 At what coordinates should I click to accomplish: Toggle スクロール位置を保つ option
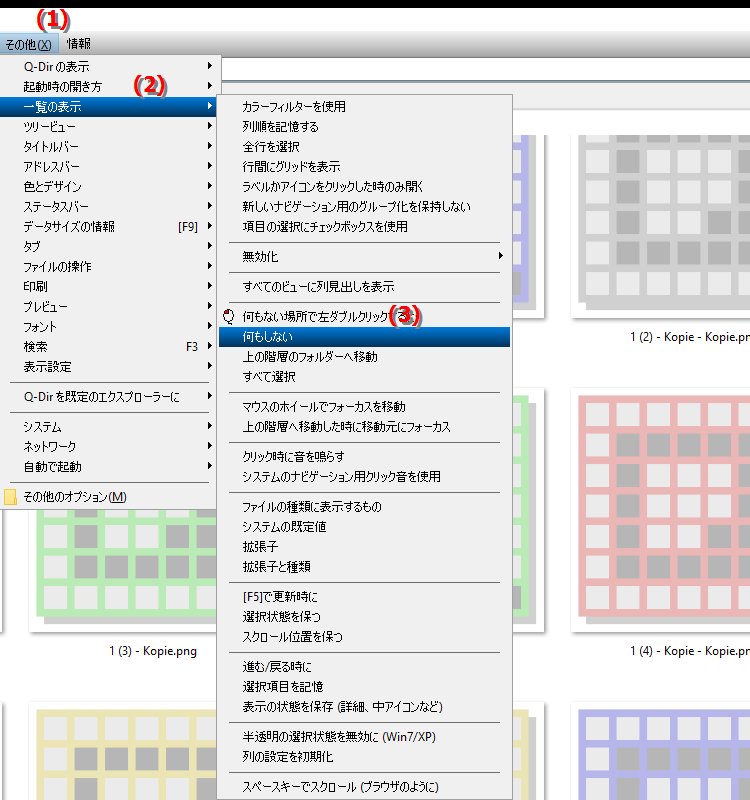pos(364,637)
